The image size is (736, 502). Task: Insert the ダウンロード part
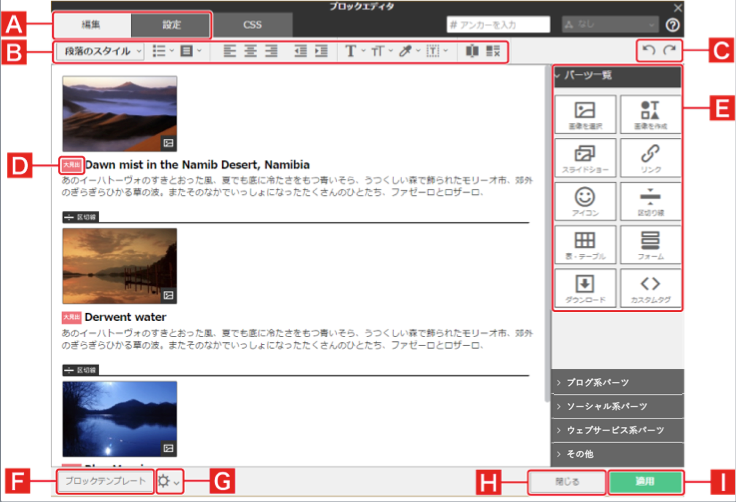[585, 288]
